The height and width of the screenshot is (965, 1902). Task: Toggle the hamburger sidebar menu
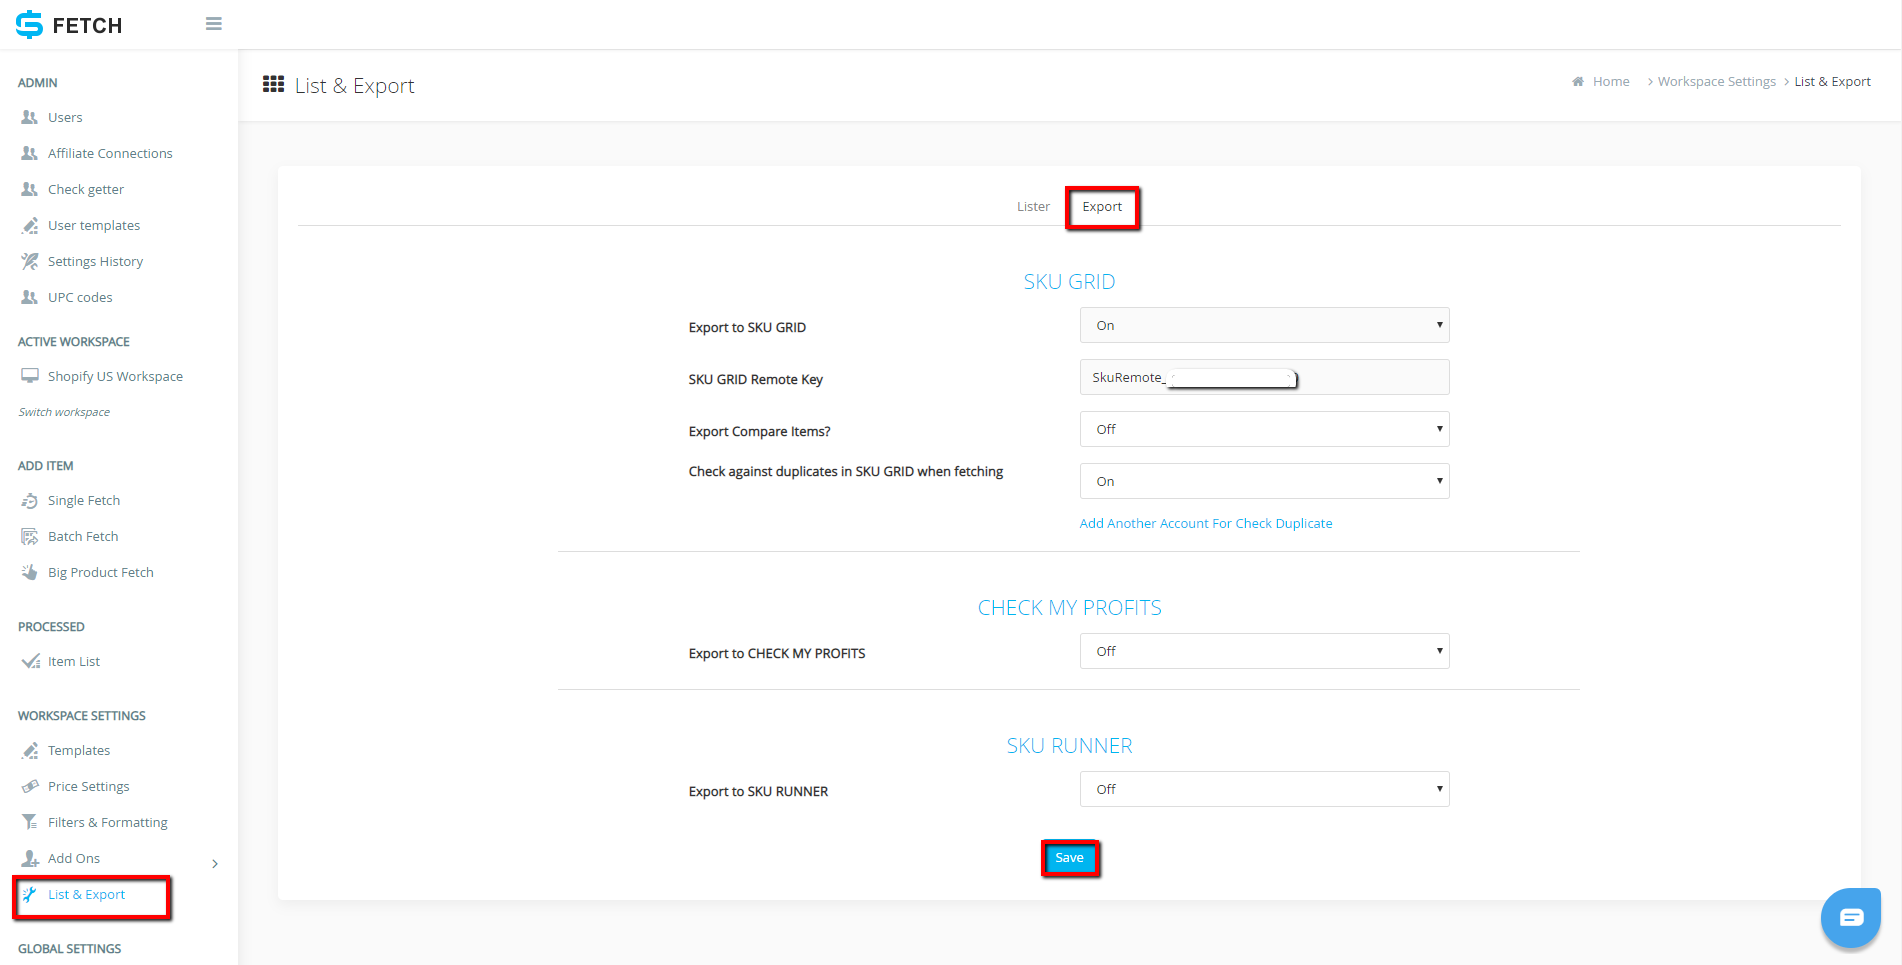213,24
